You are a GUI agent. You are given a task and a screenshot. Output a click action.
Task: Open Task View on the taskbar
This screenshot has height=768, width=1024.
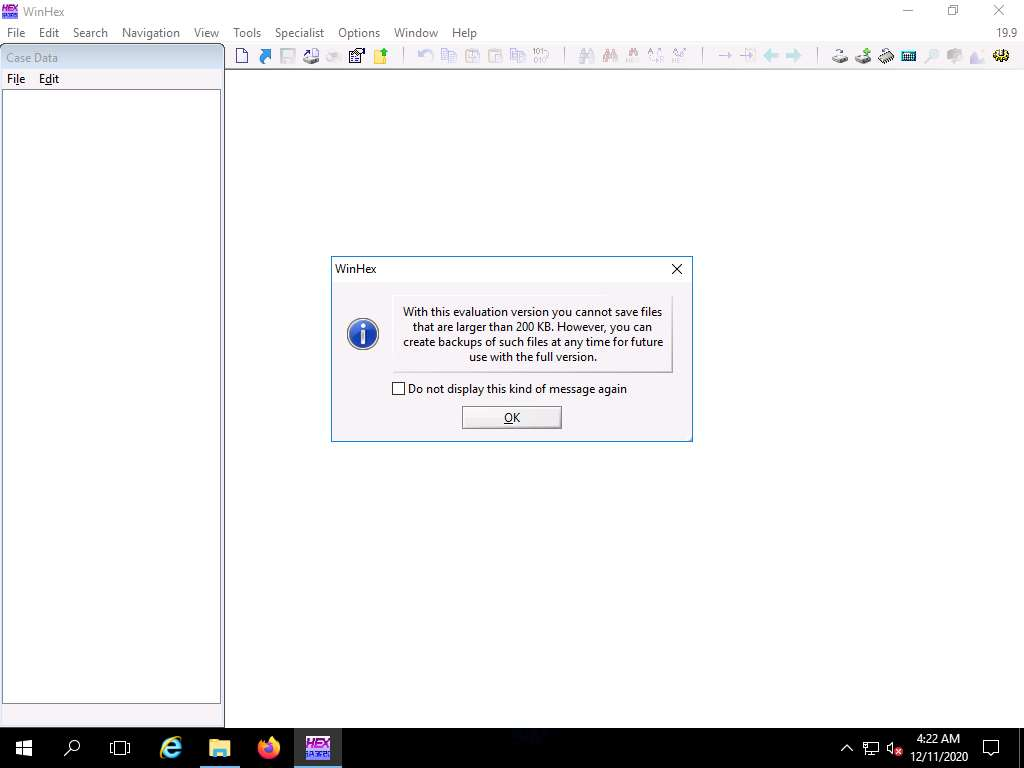[120, 748]
